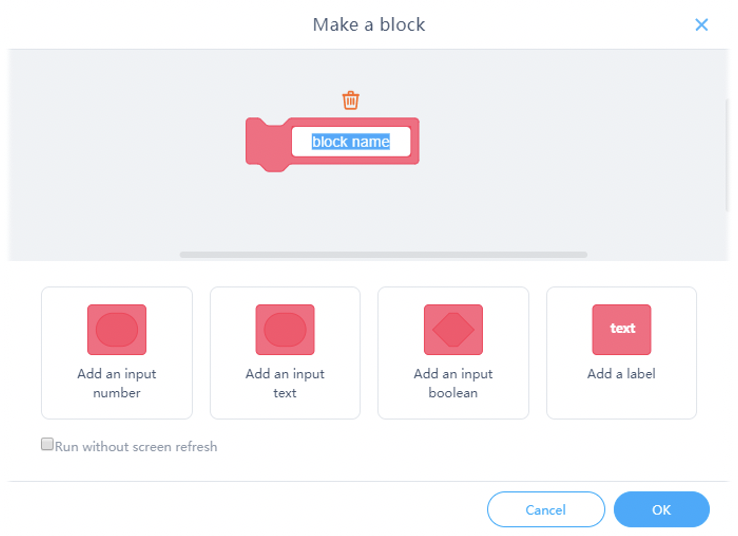
Task: Select 'Add an input boolean' card
Action: click(x=453, y=353)
